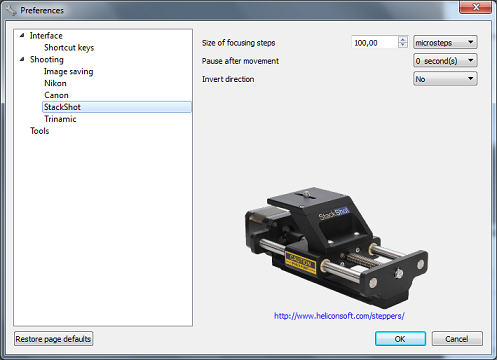
Task: Open the Invert direction dropdown
Action: (x=445, y=79)
